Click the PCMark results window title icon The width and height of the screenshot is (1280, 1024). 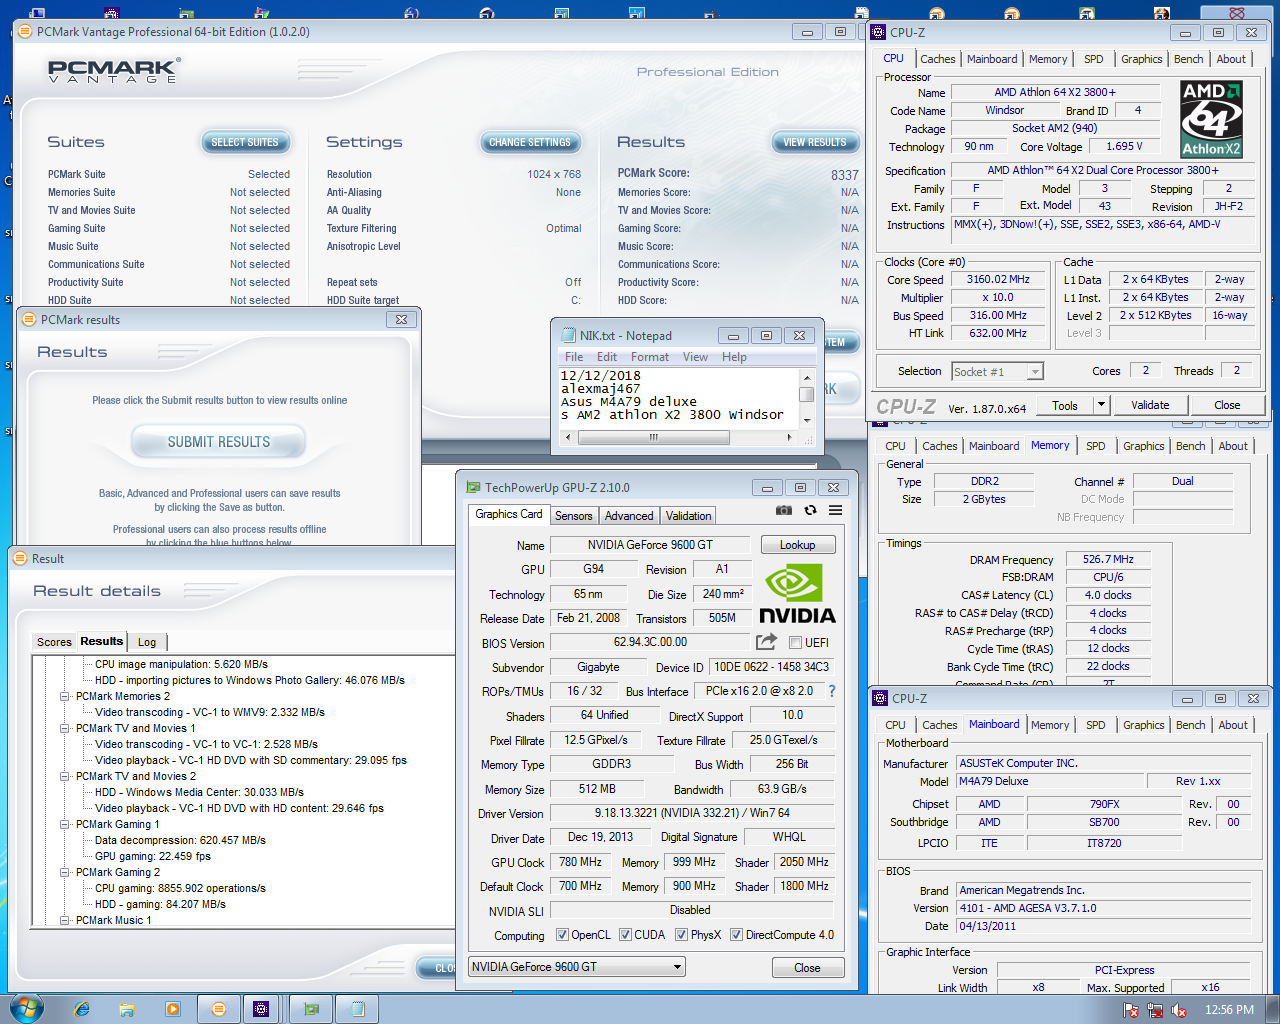[29, 319]
